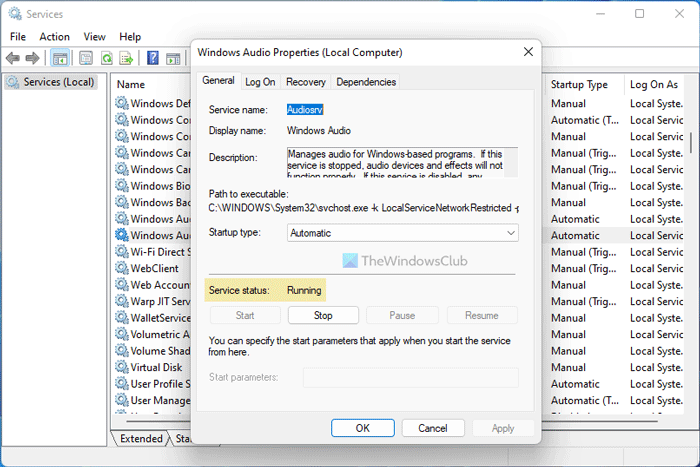Open the Properties toolbar icon
700x467 pixels.
coord(86,58)
